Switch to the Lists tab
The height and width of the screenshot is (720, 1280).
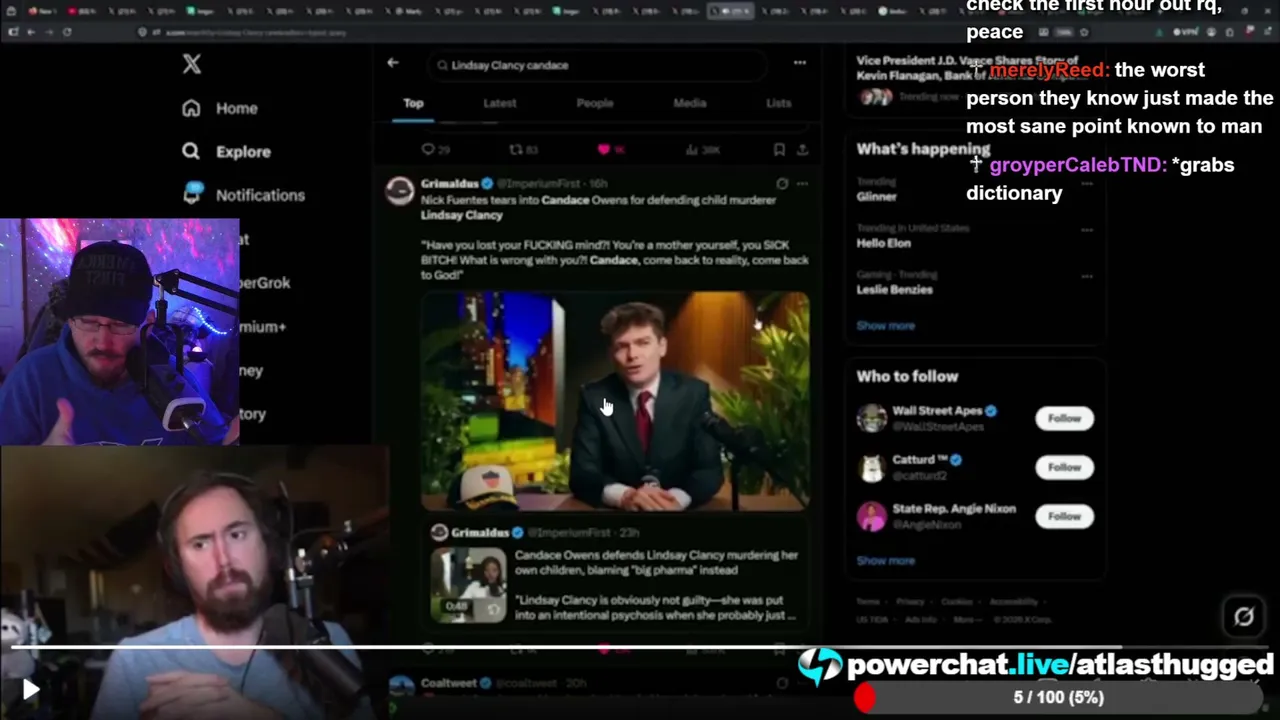pos(778,103)
